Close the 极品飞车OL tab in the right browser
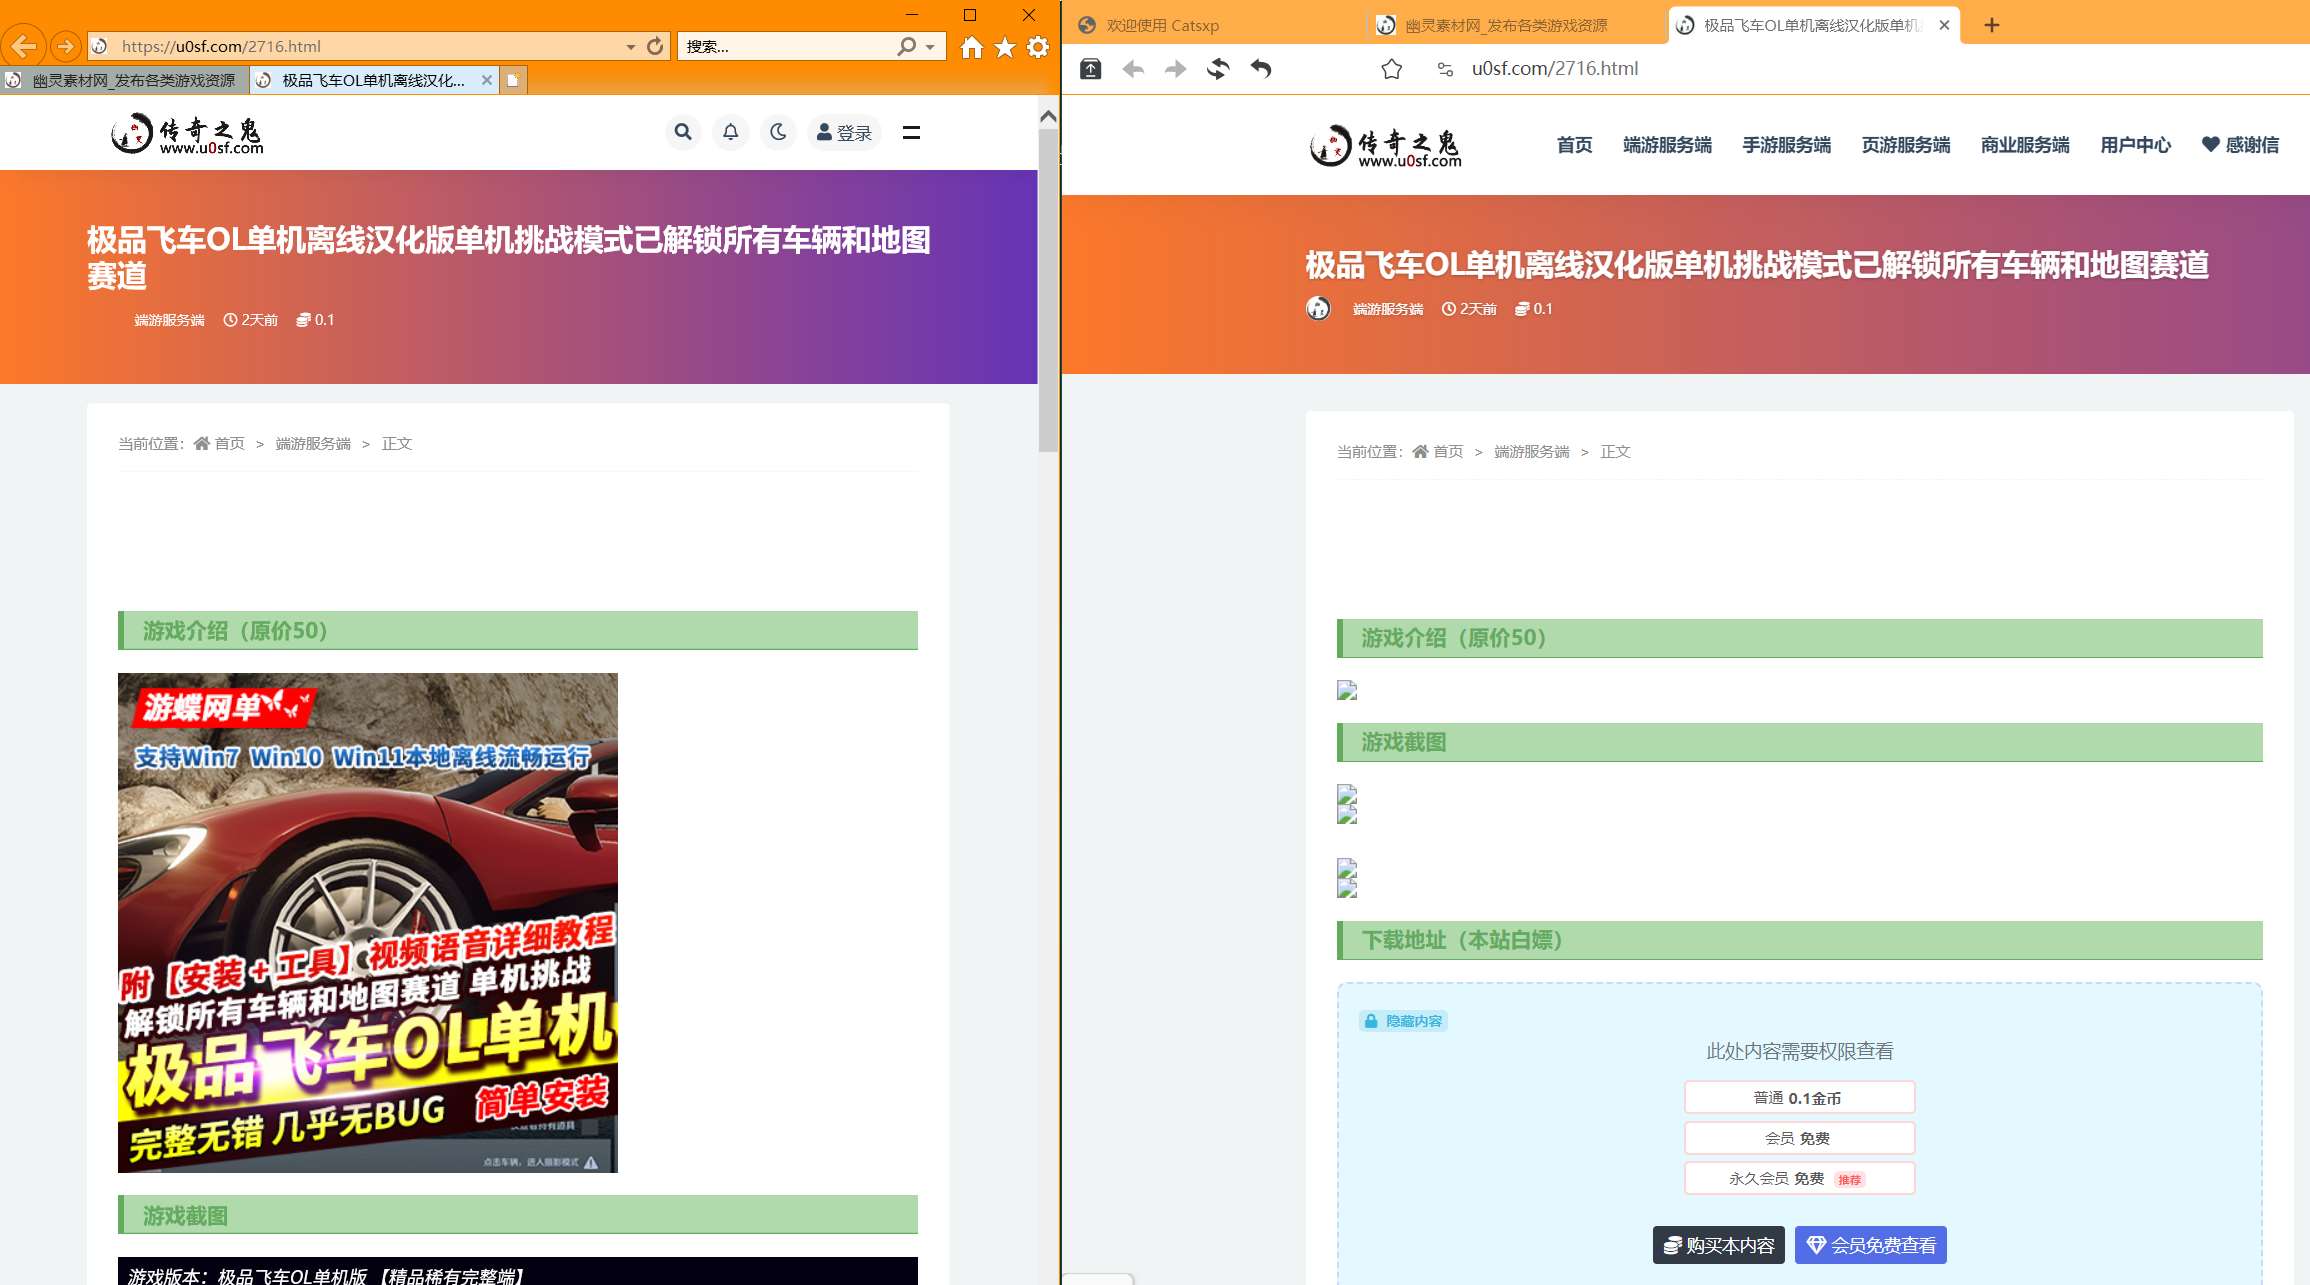Viewport: 2310px width, 1285px height. click(1944, 25)
